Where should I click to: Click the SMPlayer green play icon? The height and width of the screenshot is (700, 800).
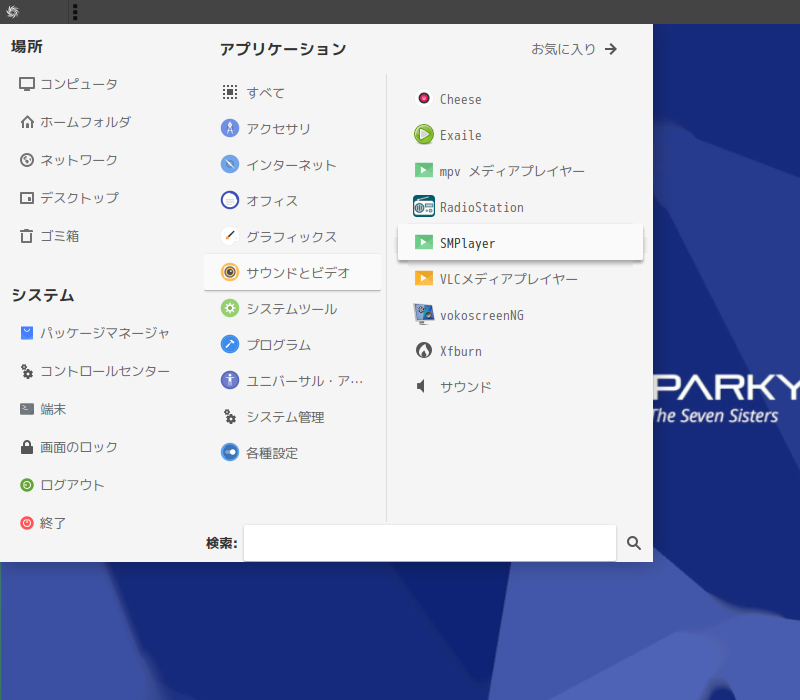(423, 243)
